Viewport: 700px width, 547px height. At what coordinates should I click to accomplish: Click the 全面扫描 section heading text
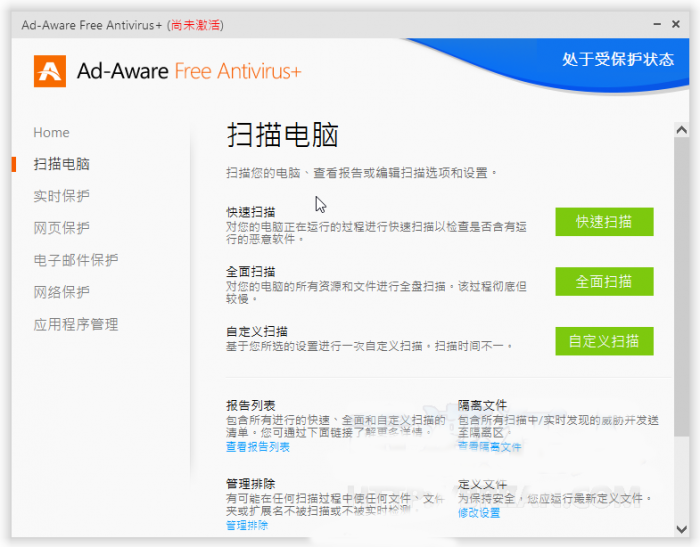coord(250,271)
